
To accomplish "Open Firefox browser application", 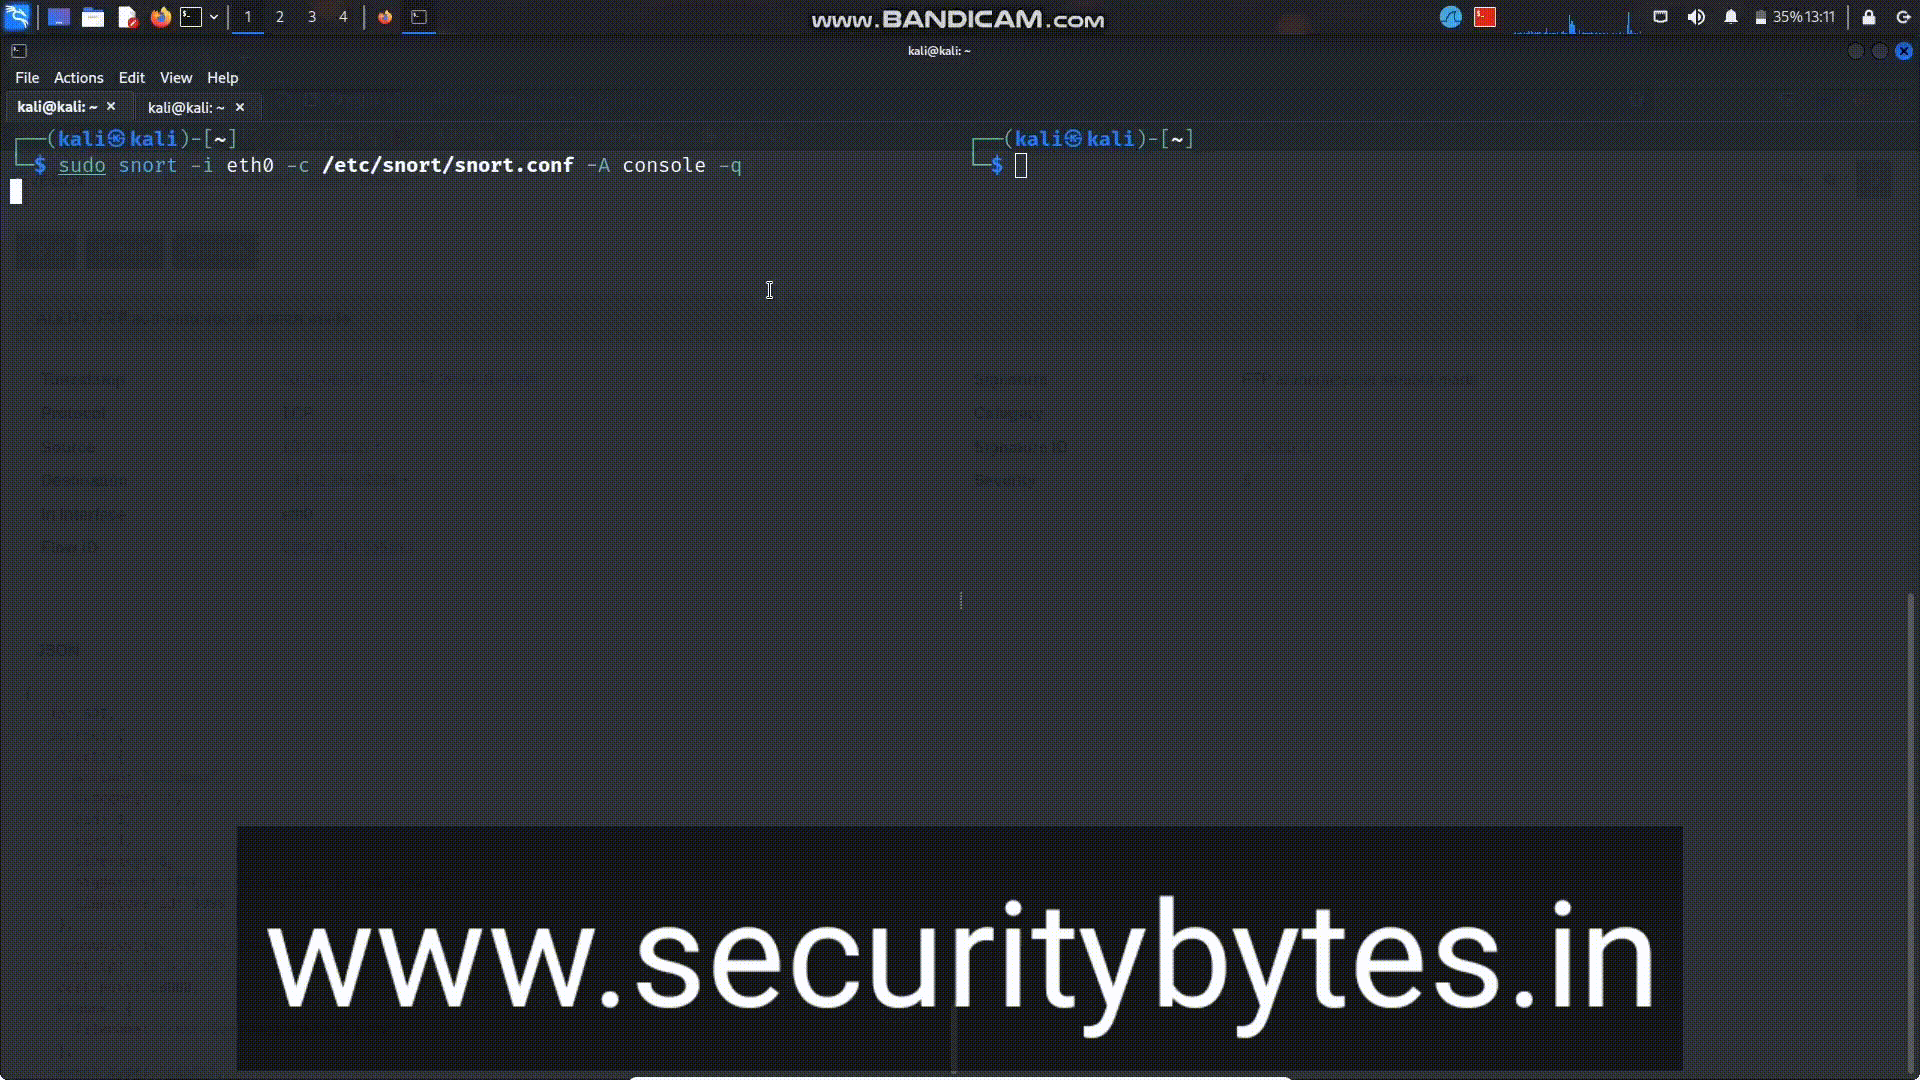I will click(x=160, y=16).
